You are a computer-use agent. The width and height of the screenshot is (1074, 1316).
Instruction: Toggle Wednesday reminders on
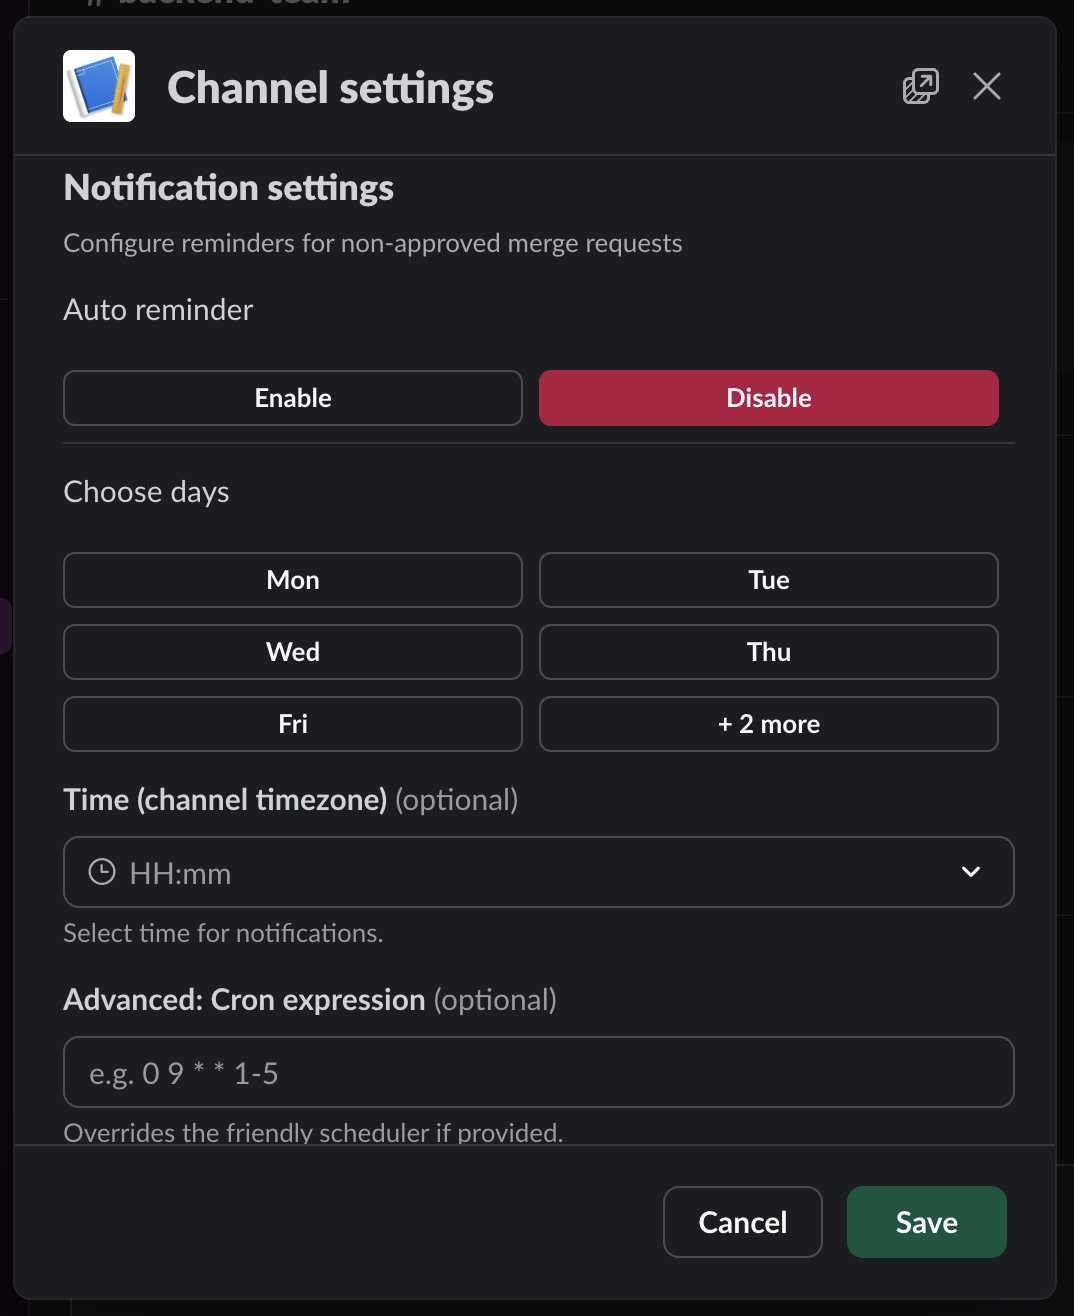click(x=292, y=652)
